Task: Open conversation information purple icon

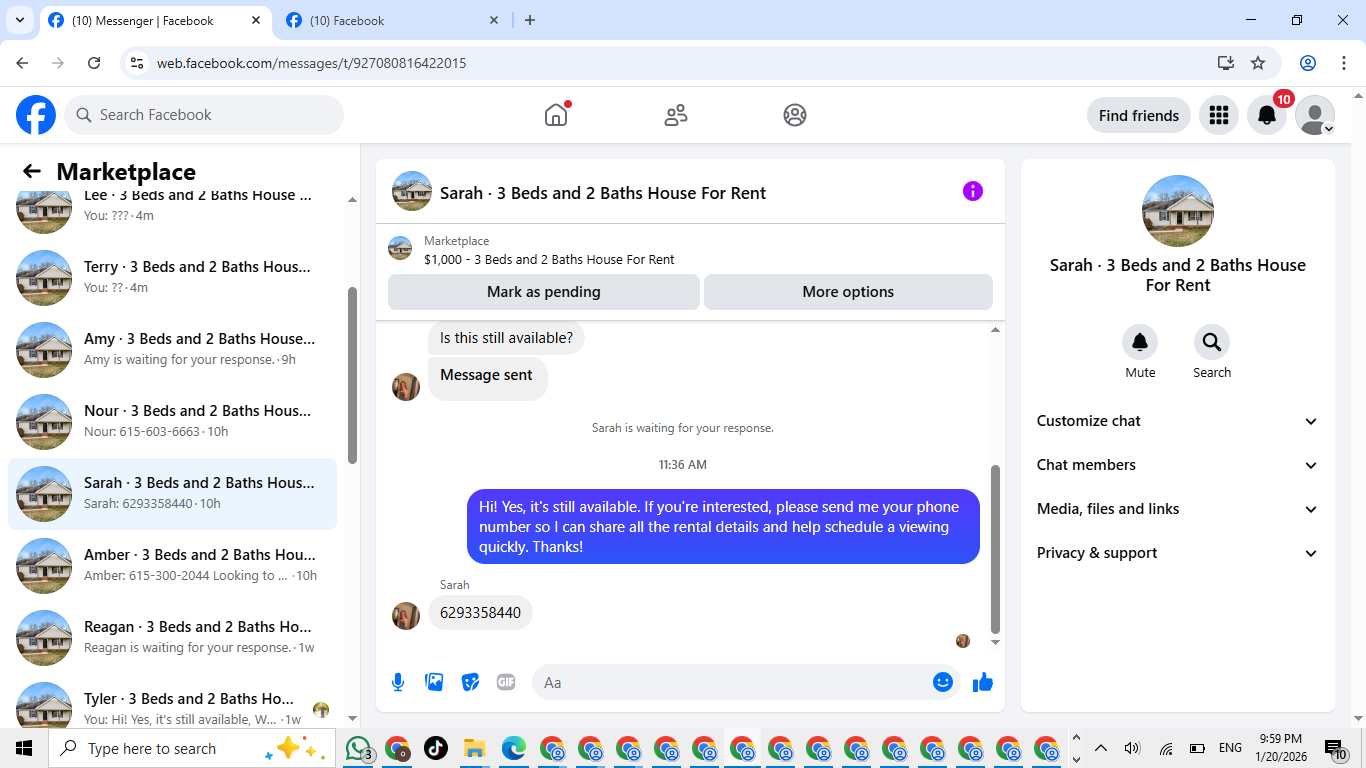Action: coord(973,191)
